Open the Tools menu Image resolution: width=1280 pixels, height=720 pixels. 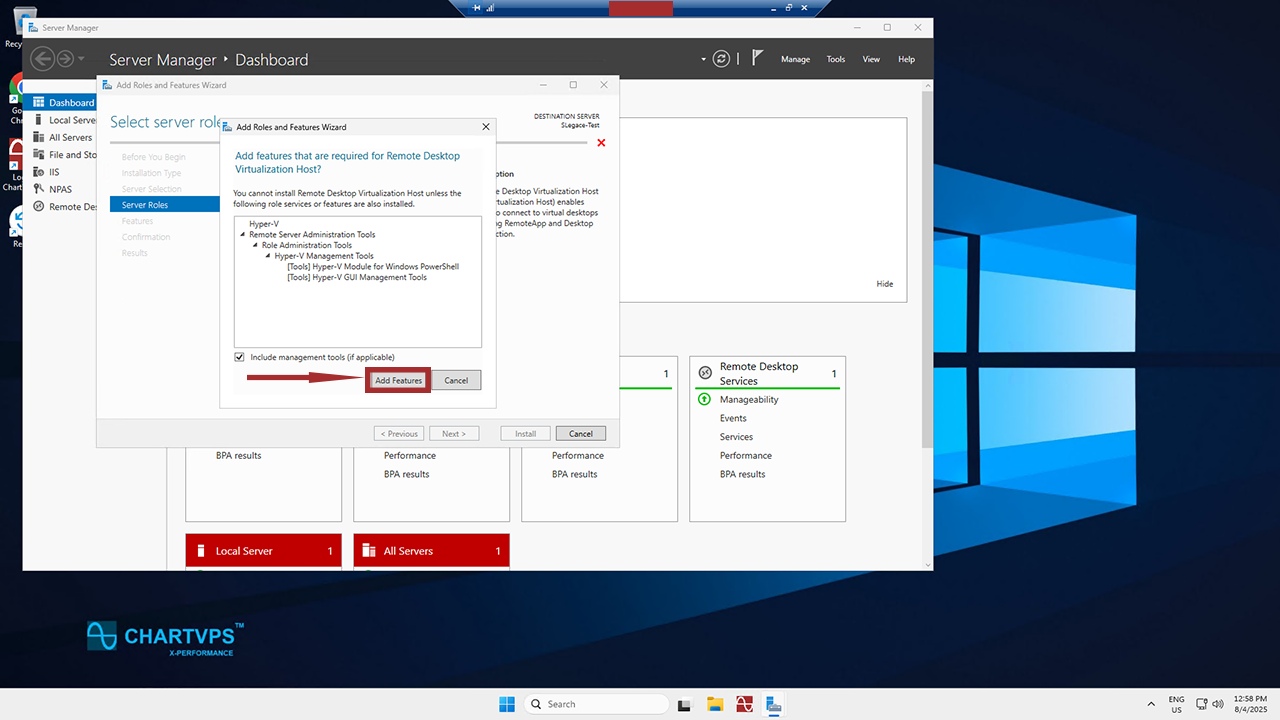[835, 59]
